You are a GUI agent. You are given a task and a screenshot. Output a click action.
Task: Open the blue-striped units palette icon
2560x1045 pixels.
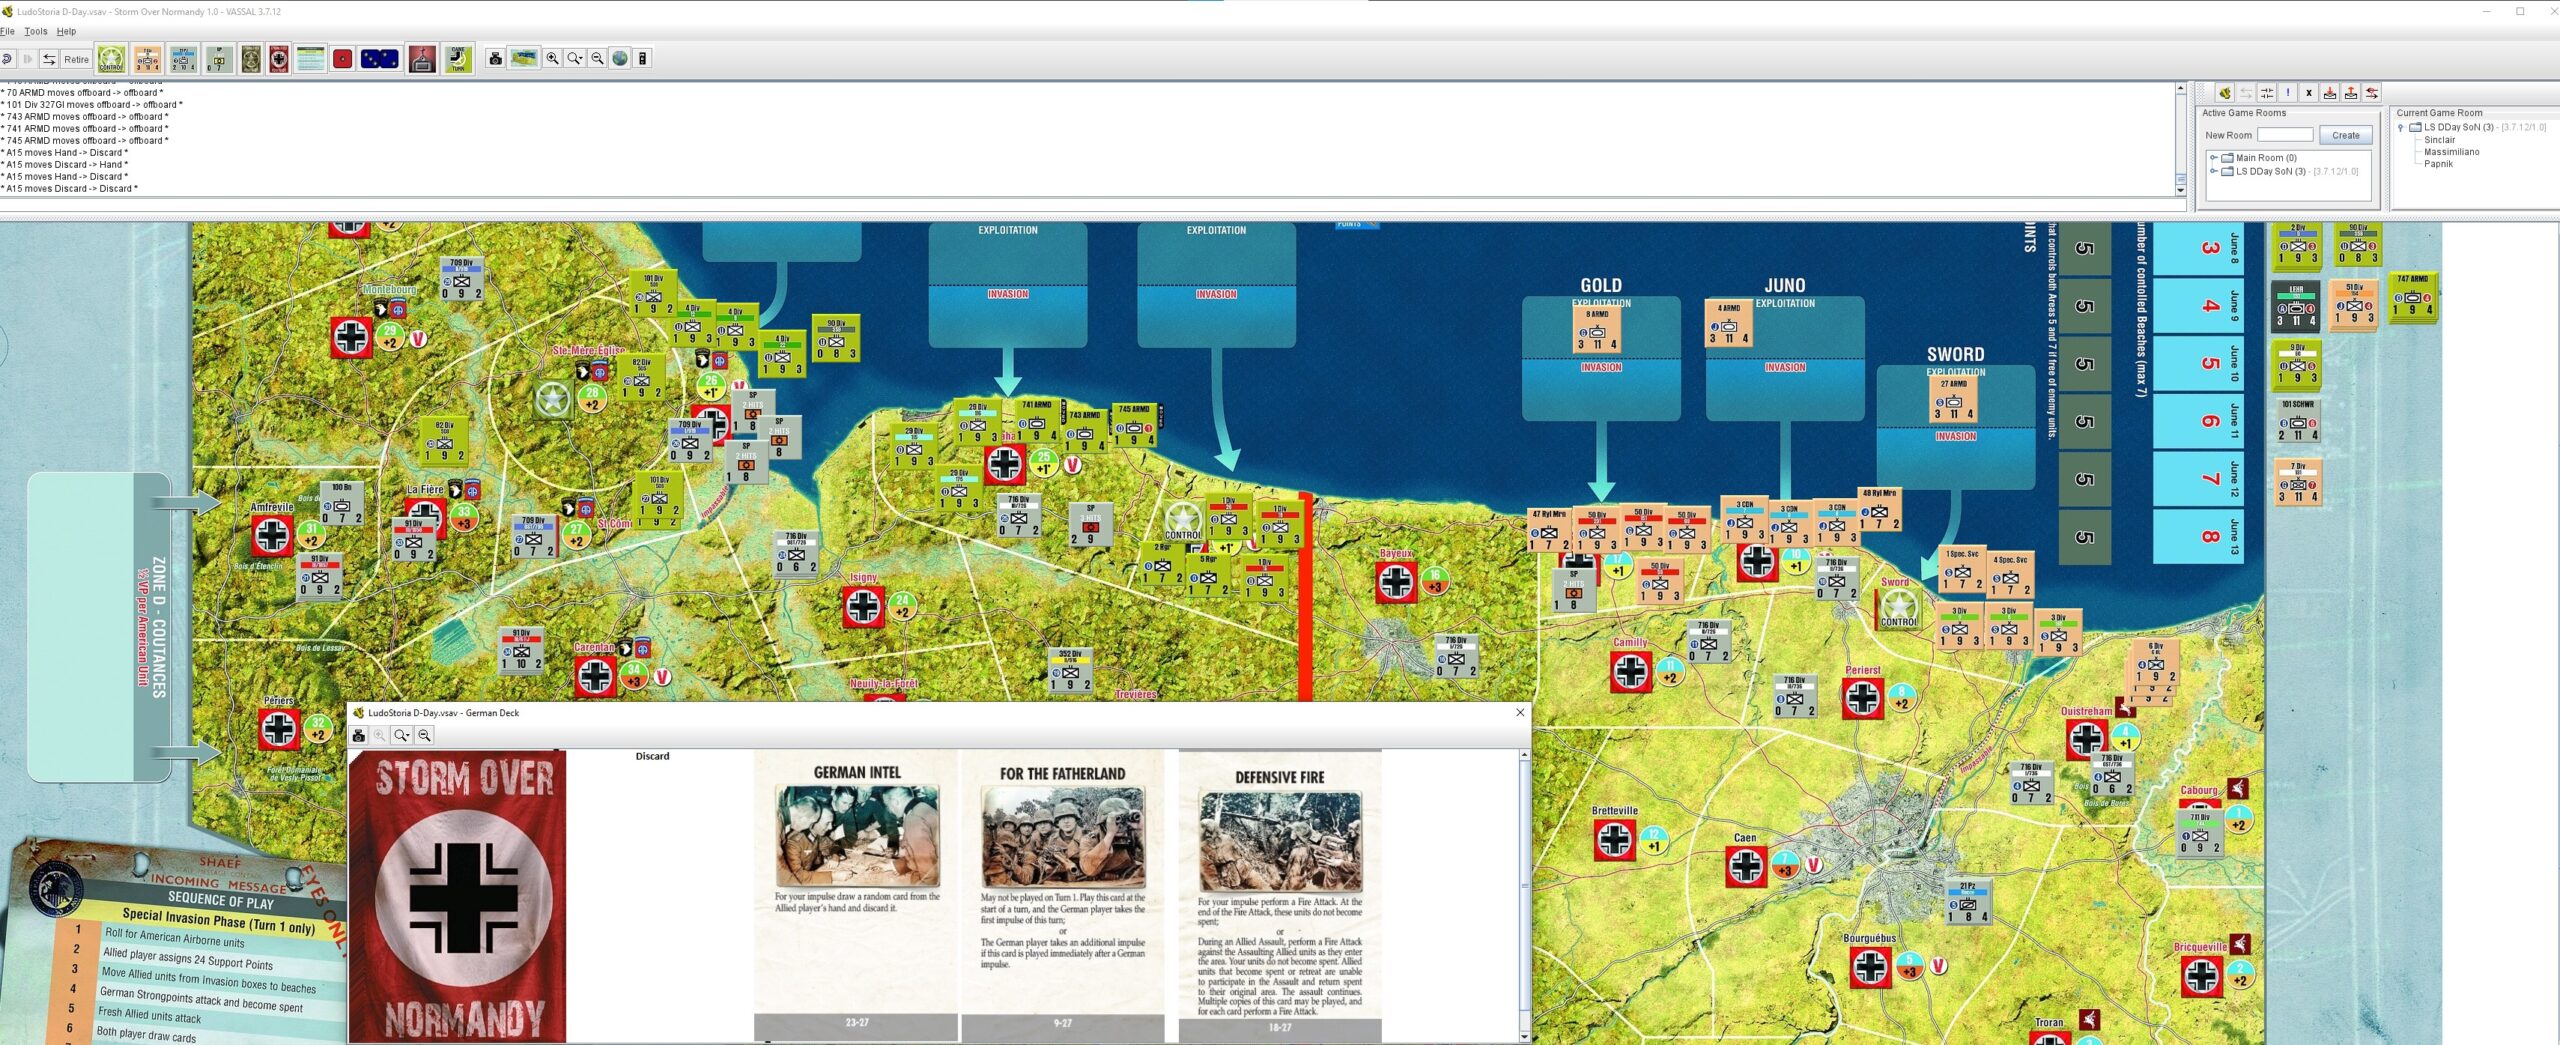point(183,59)
